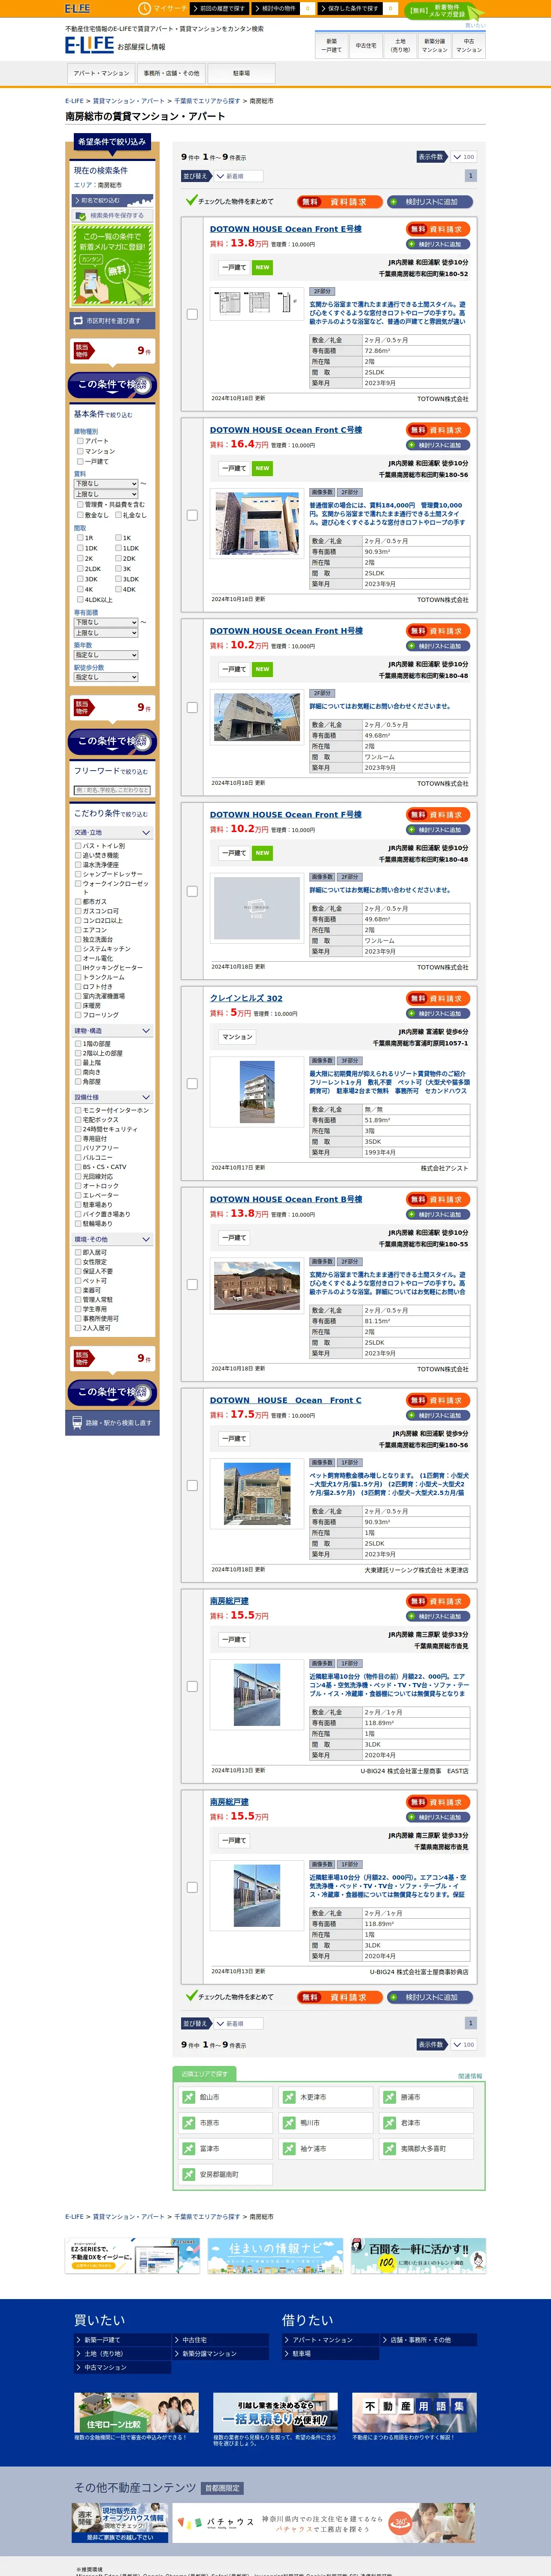Open 一括見積もり引越し banner
This screenshot has width=551, height=2576.
[274, 2412]
